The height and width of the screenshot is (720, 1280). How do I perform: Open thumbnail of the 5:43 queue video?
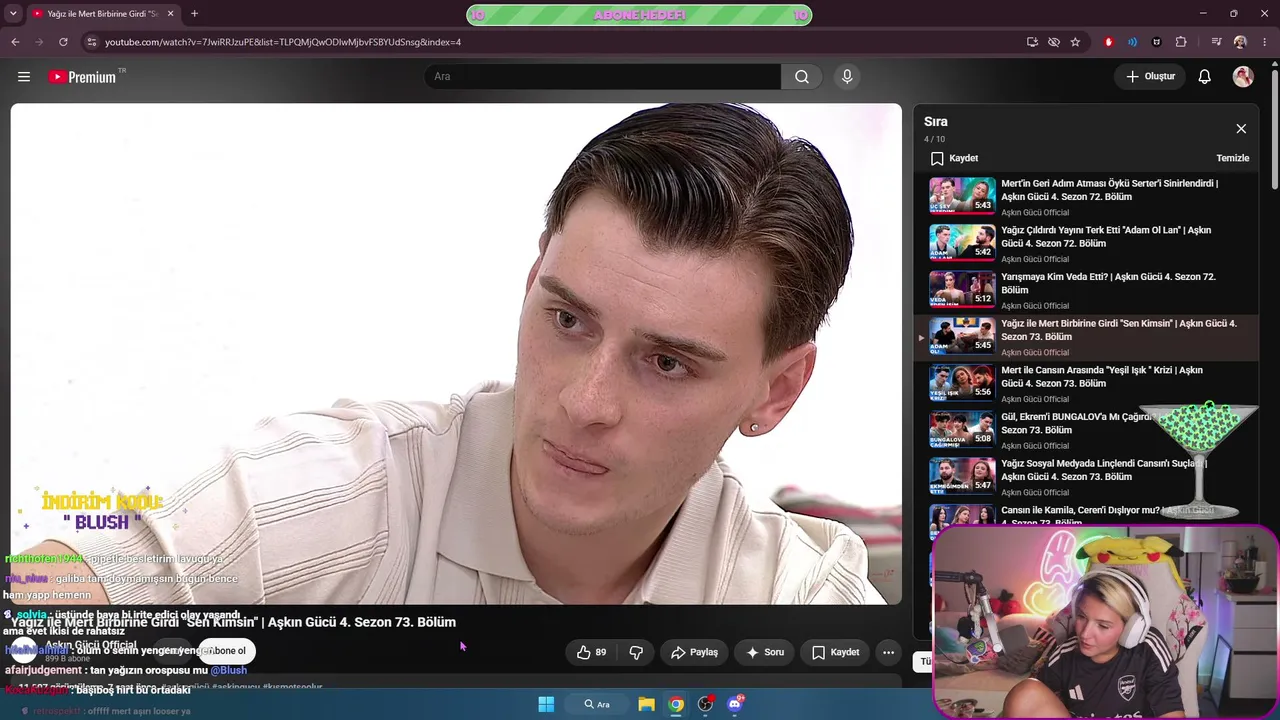coord(962,196)
